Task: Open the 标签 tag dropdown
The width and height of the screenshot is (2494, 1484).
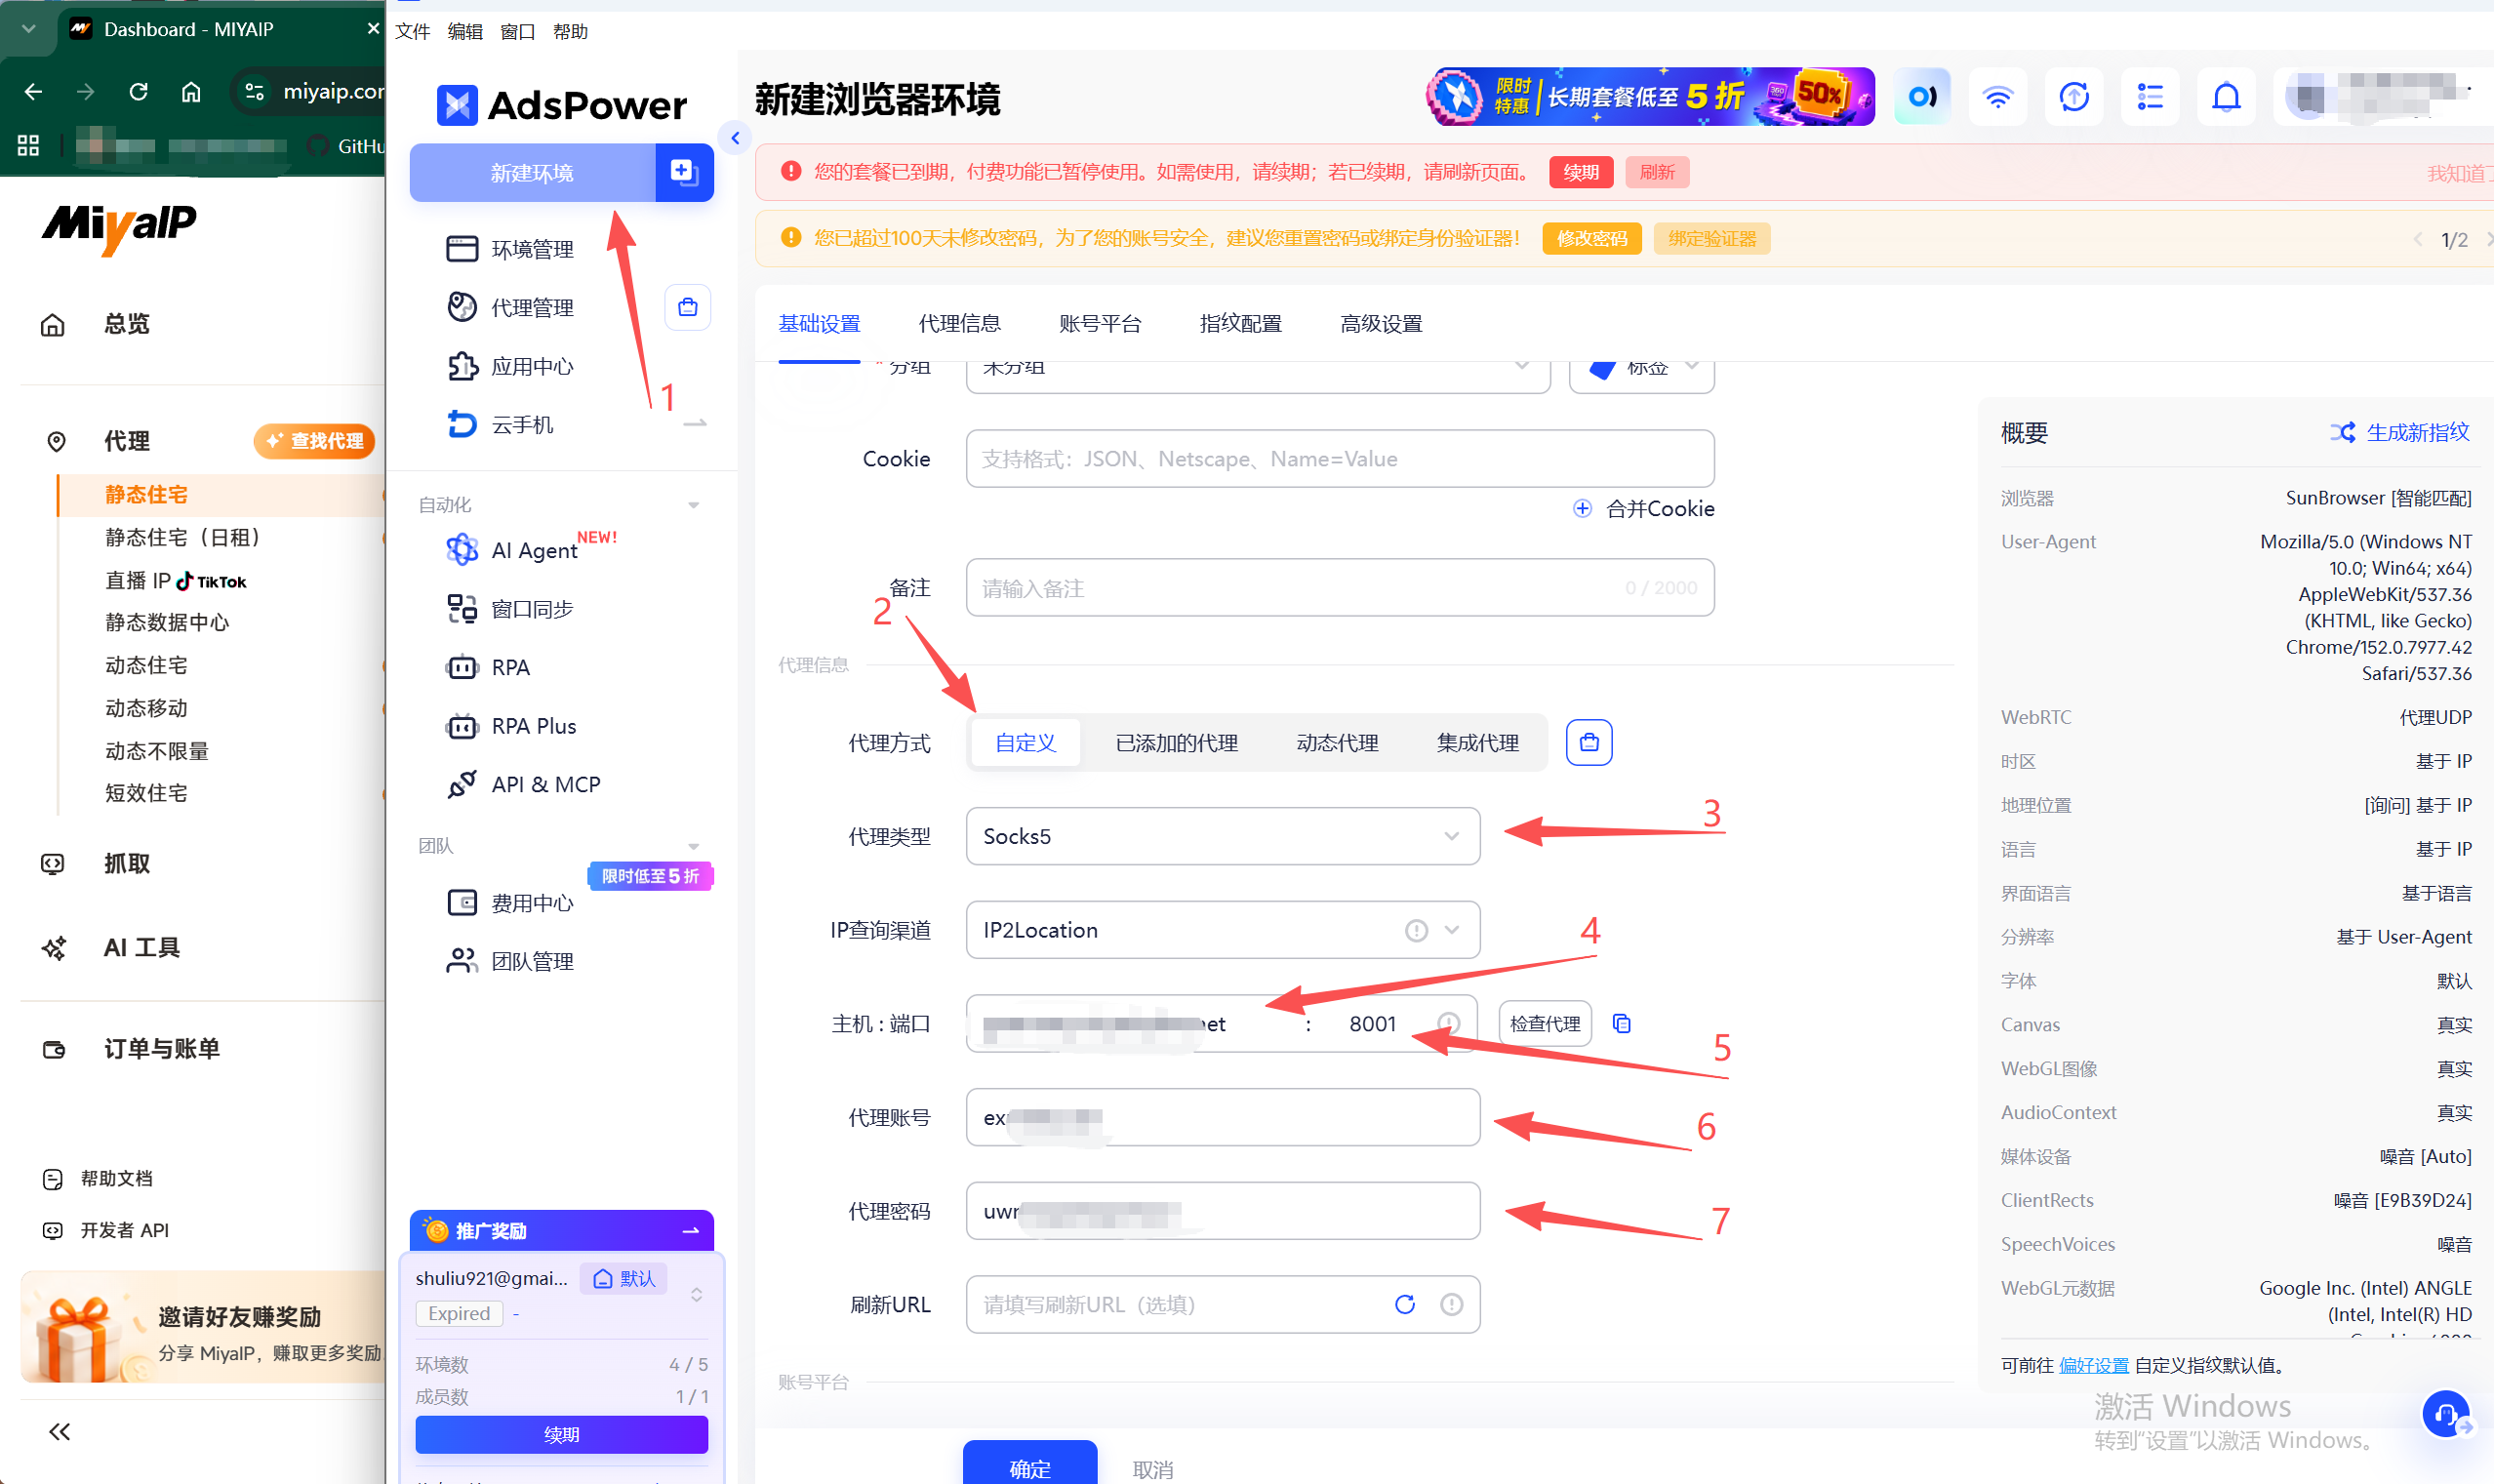Action: coord(1642,368)
